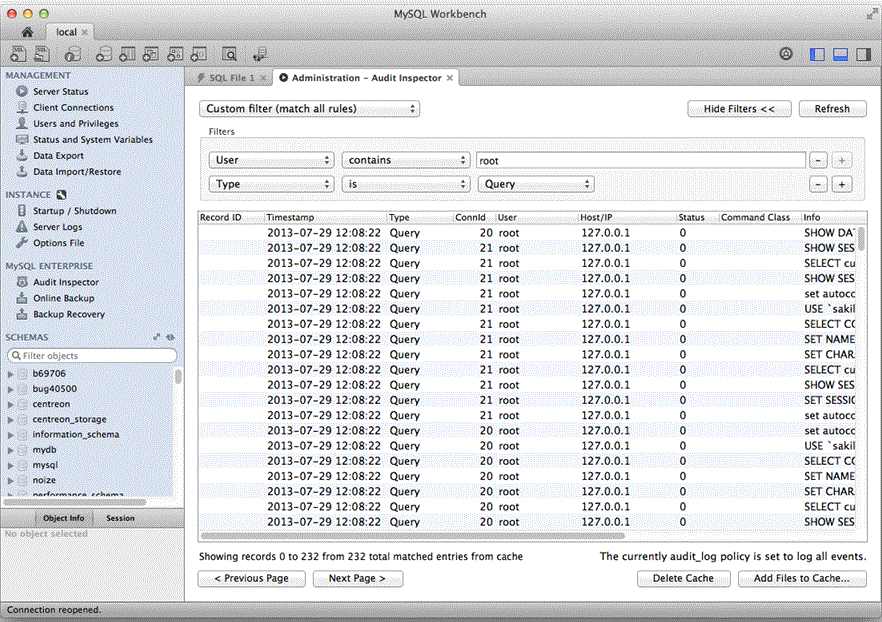Open the Custom filter match rules dropdown
This screenshot has height=622, width=882.
pos(309,108)
